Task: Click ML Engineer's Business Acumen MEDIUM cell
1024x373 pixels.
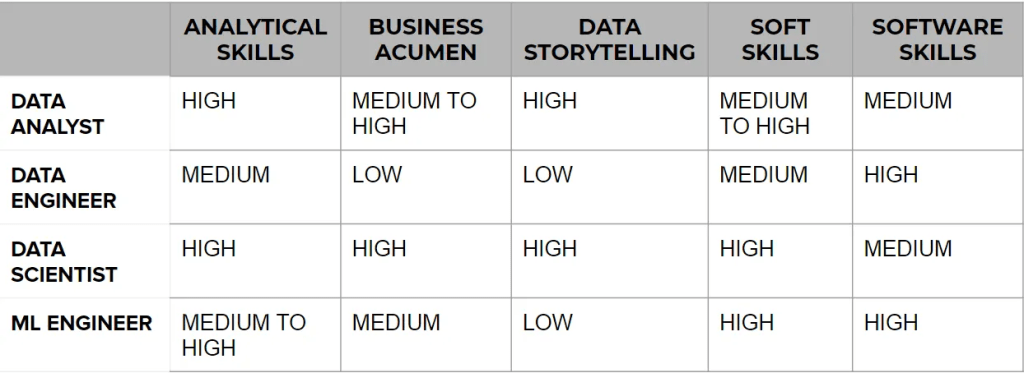Action: click(x=426, y=335)
